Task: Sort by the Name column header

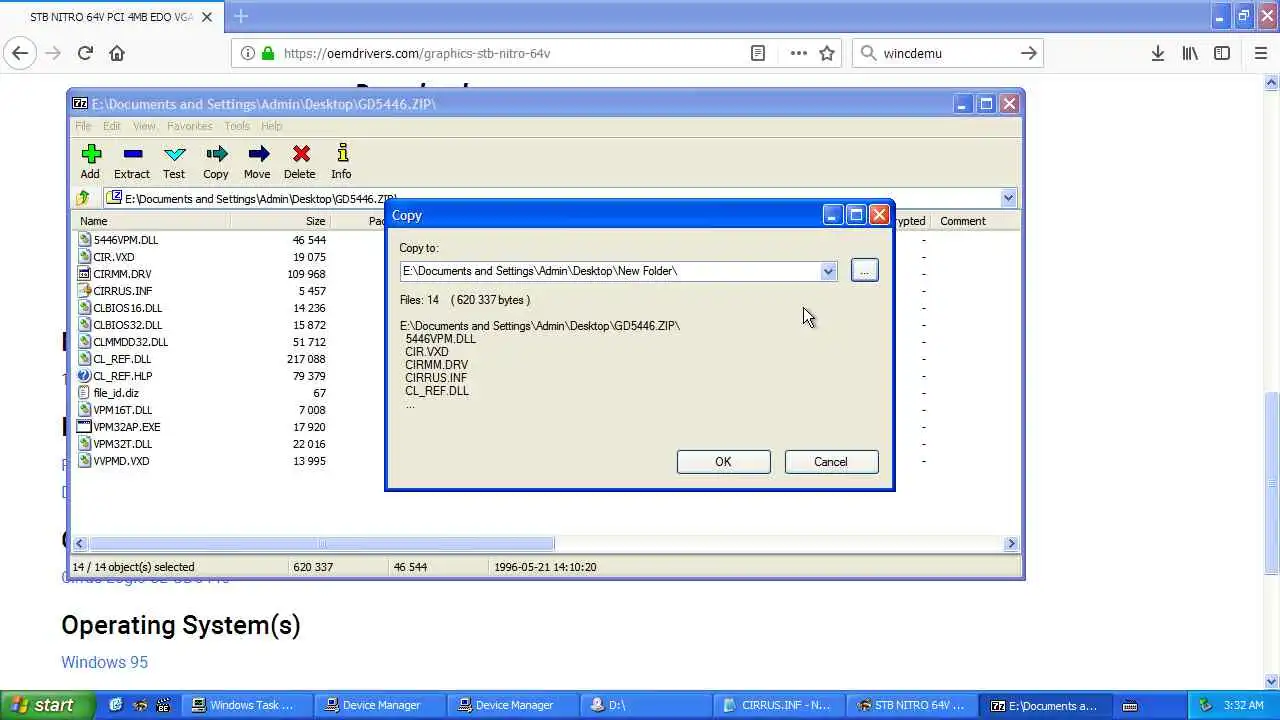Action: [x=152, y=221]
